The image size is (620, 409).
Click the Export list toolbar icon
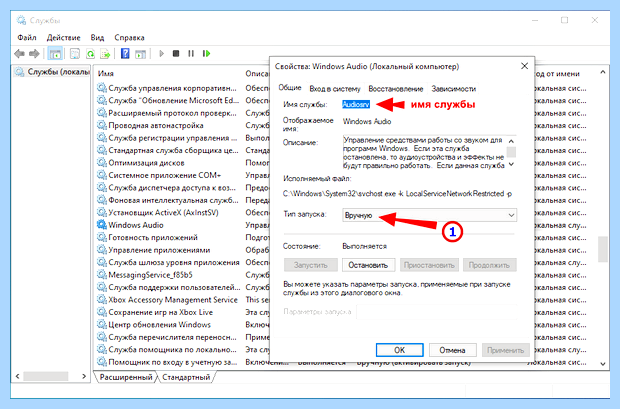105,54
